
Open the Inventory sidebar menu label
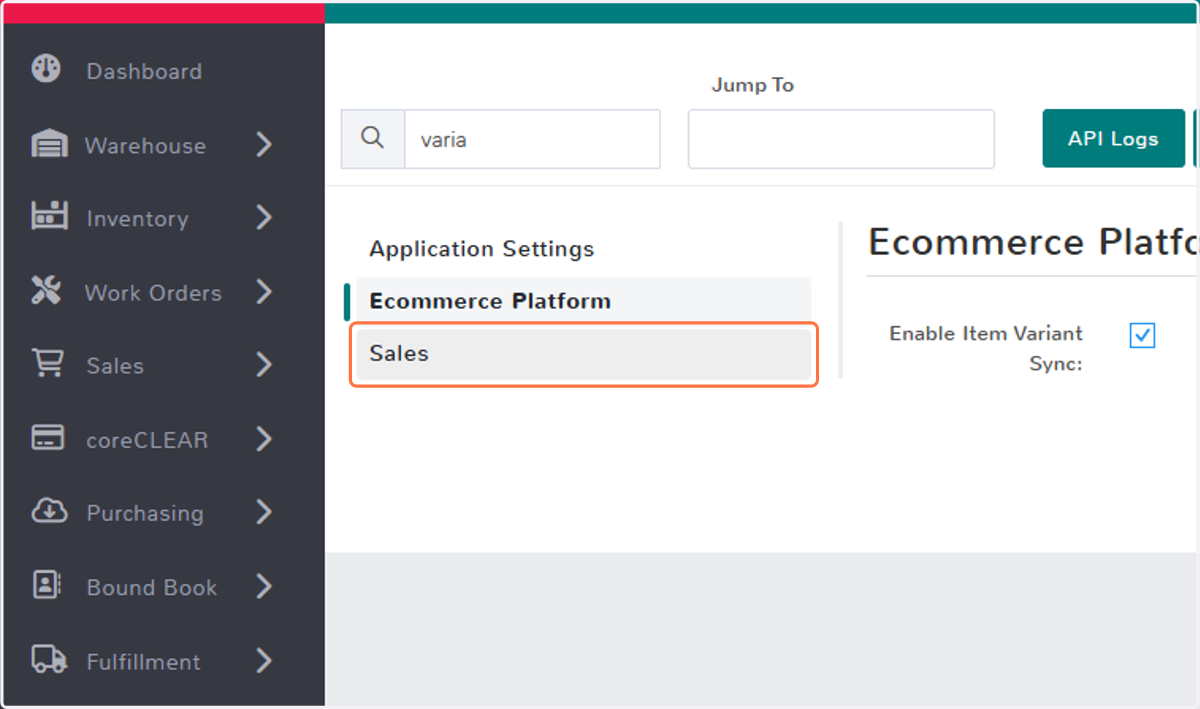pos(137,219)
